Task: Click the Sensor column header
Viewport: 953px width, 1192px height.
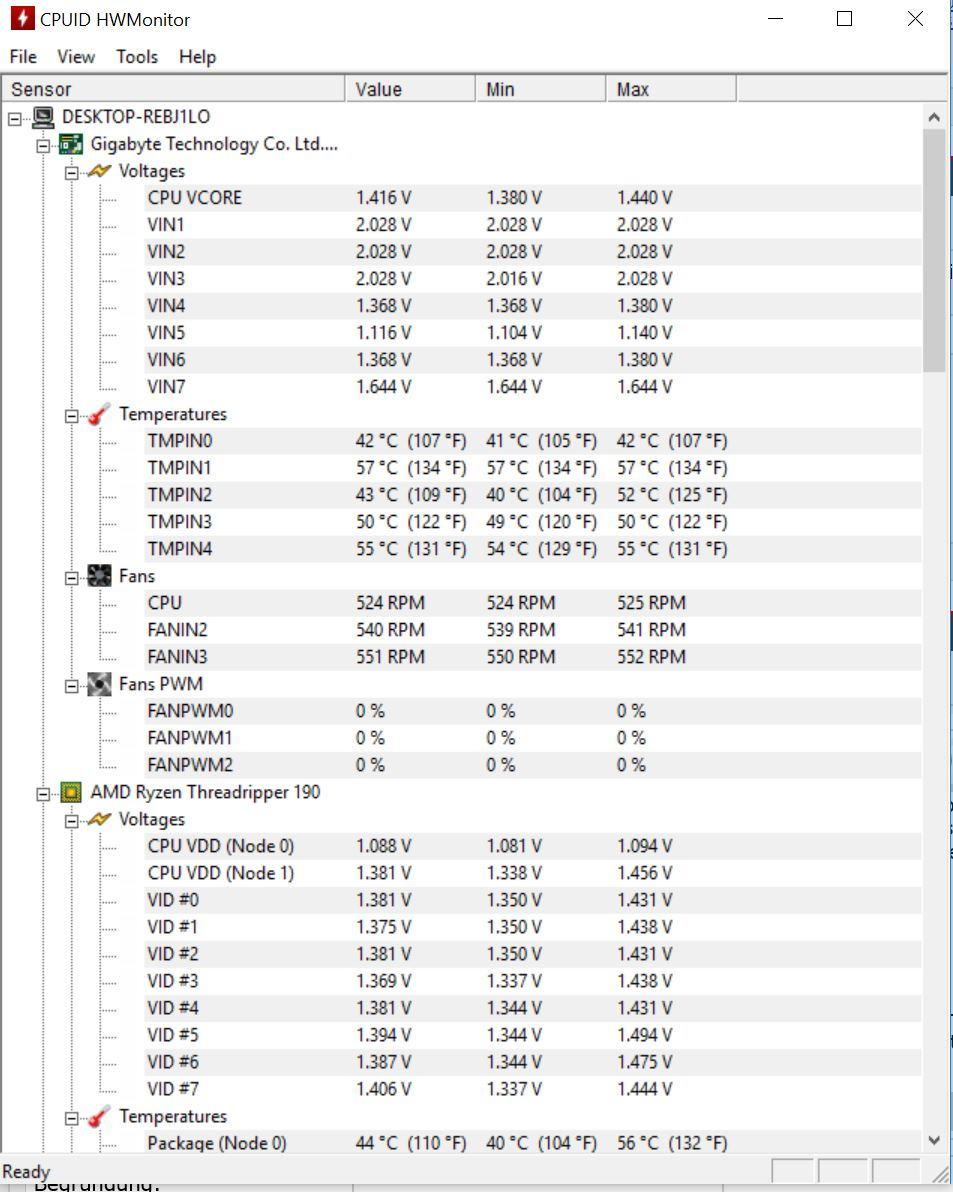Action: point(173,89)
